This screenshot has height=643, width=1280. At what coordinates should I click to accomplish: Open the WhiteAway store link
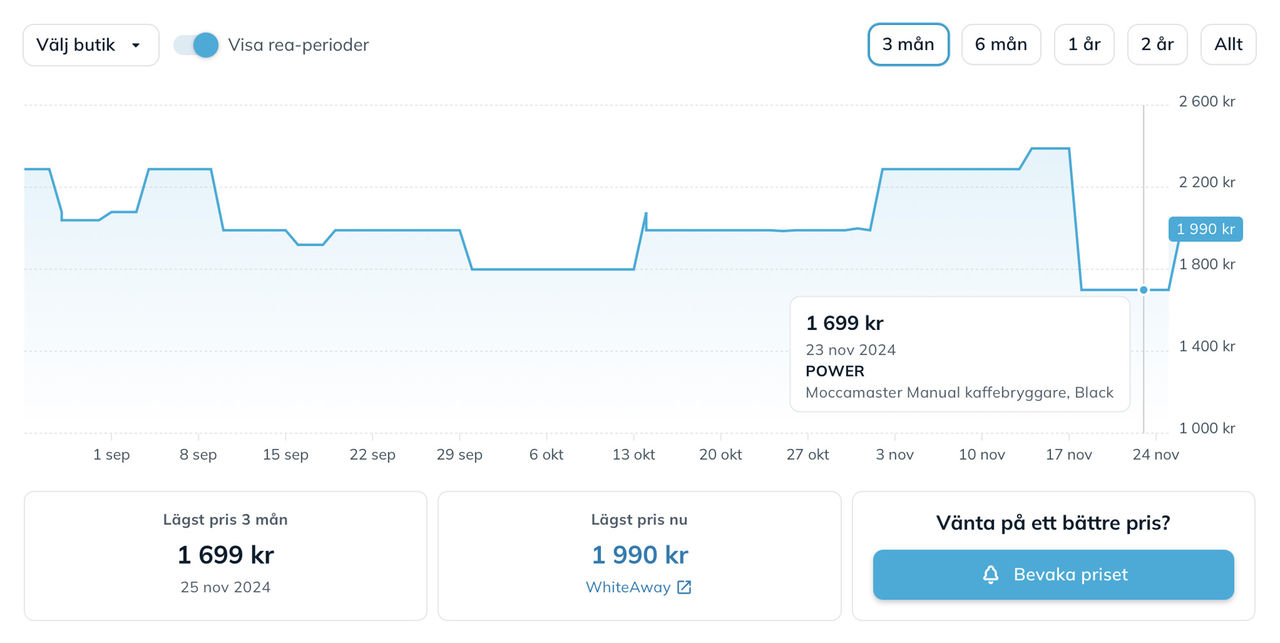[x=628, y=587]
